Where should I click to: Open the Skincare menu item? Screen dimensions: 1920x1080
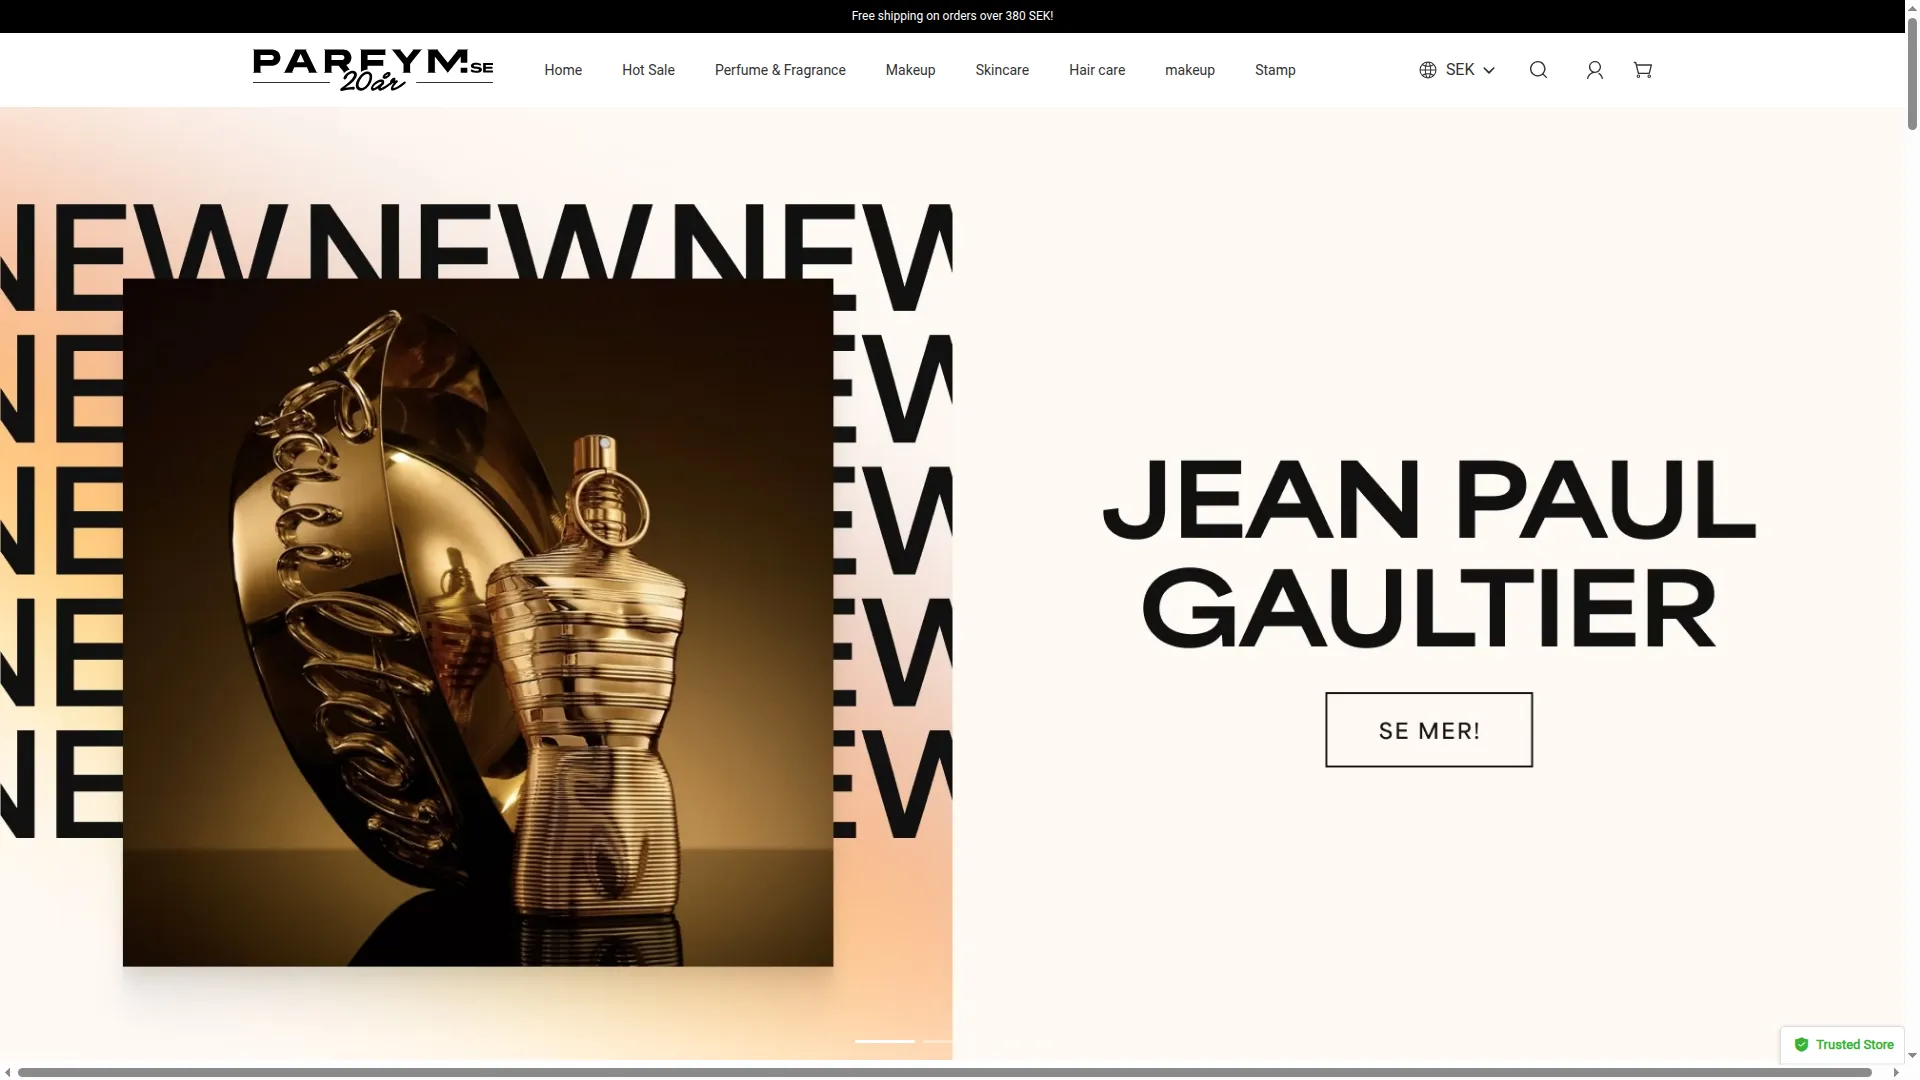tap(1002, 70)
